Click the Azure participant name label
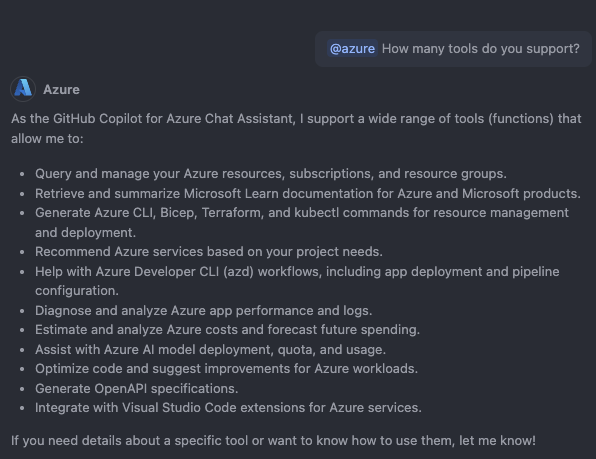Image resolution: width=596 pixels, height=459 pixels. pos(61,90)
